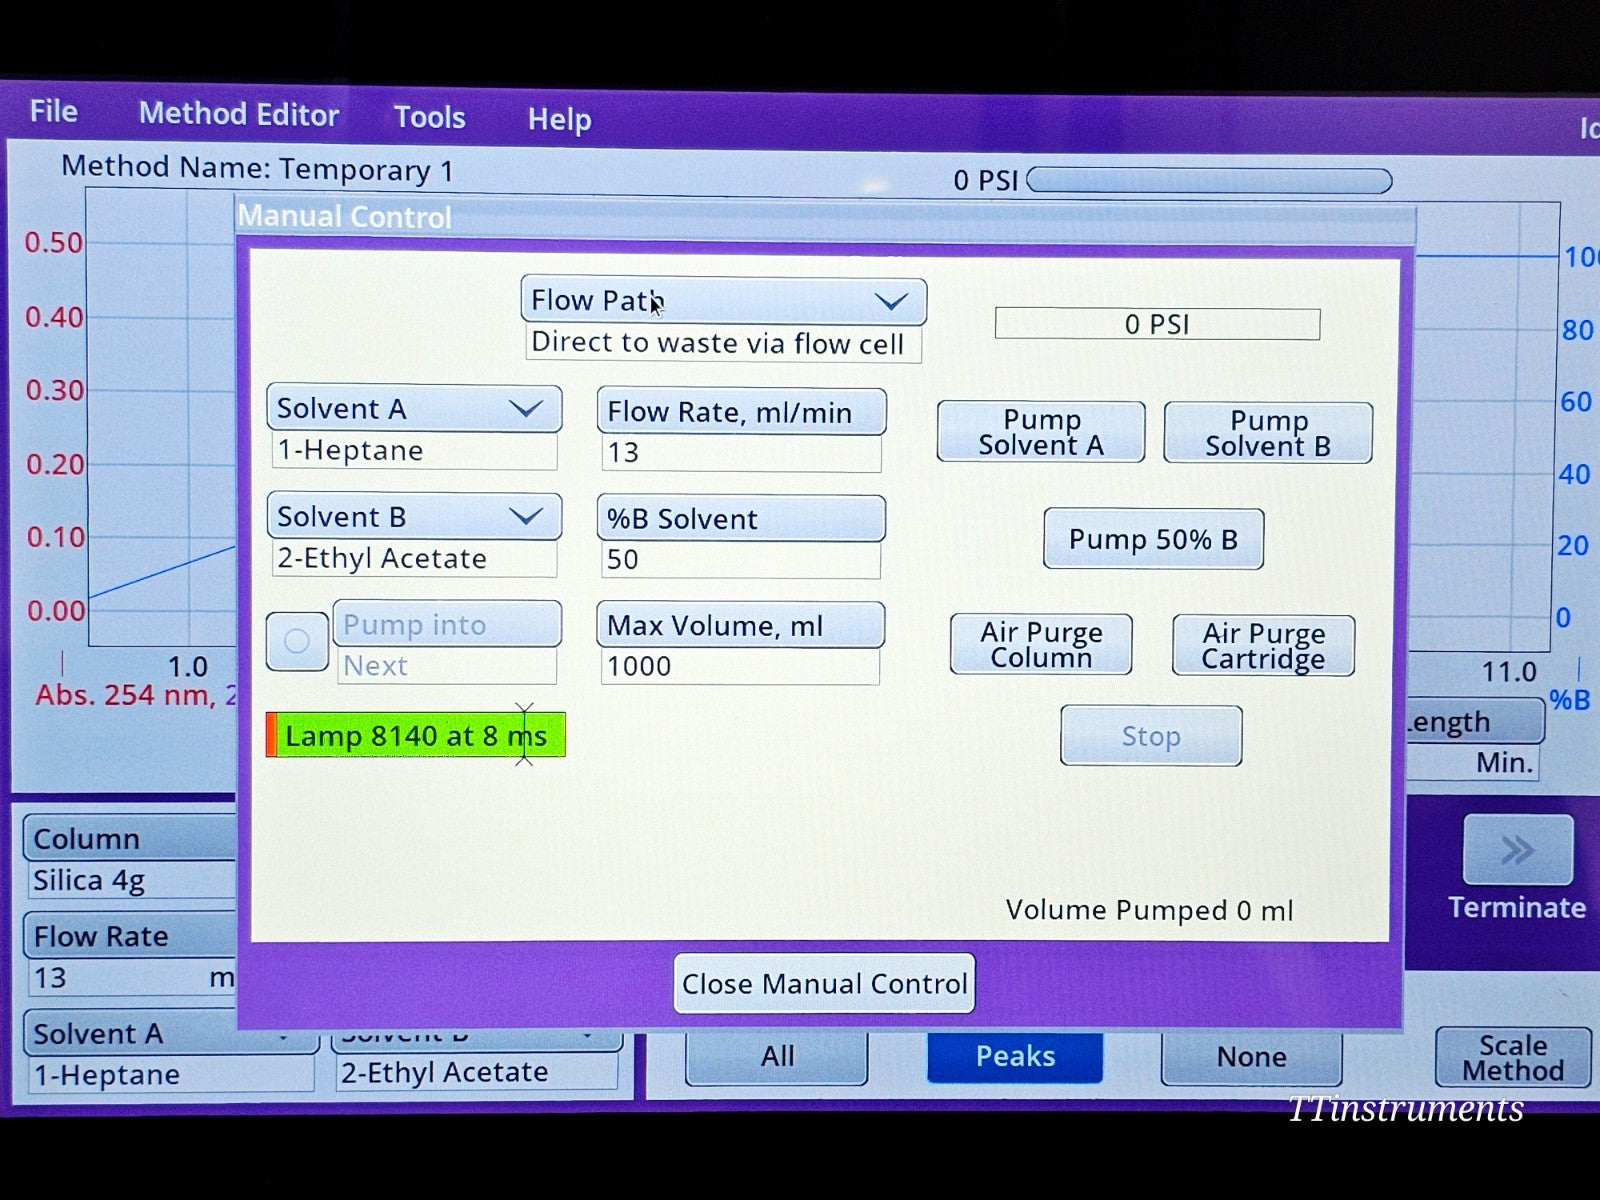Select the All collection option
1600x1200 pixels.
click(x=777, y=1057)
